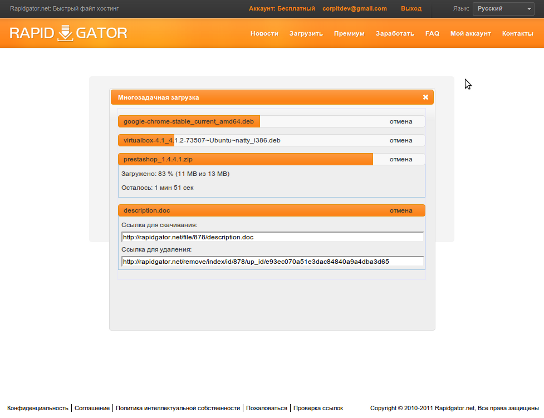Open the Контакты page
The image size is (544, 418).
(518, 34)
